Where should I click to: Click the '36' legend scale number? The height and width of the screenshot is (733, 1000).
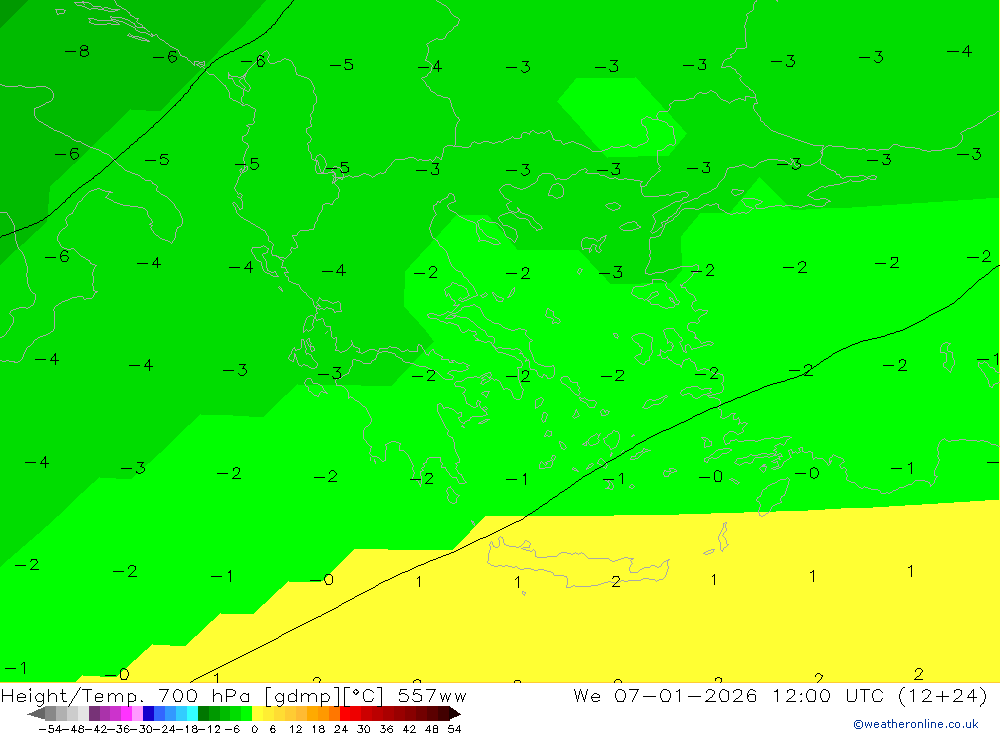(386, 729)
